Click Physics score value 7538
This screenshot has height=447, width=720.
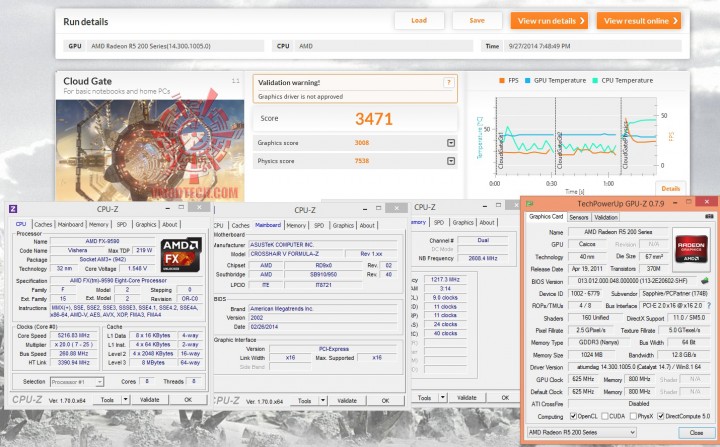tap(362, 161)
